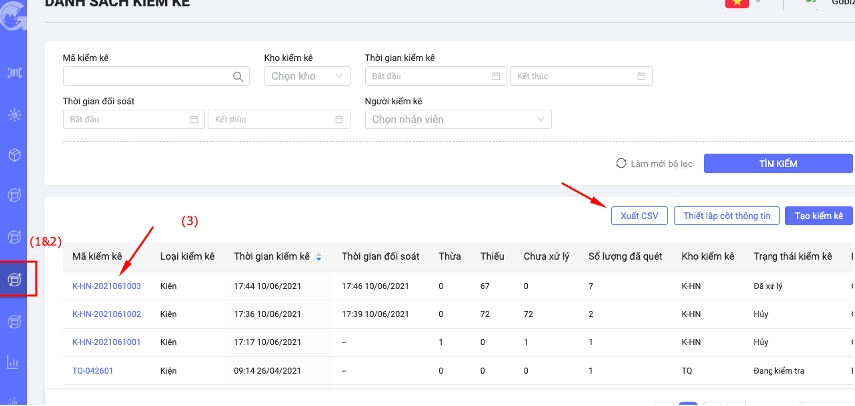Click the sort arrows on Thời gian kiểm kê
The image size is (855, 406).
pyautogui.click(x=319, y=257)
